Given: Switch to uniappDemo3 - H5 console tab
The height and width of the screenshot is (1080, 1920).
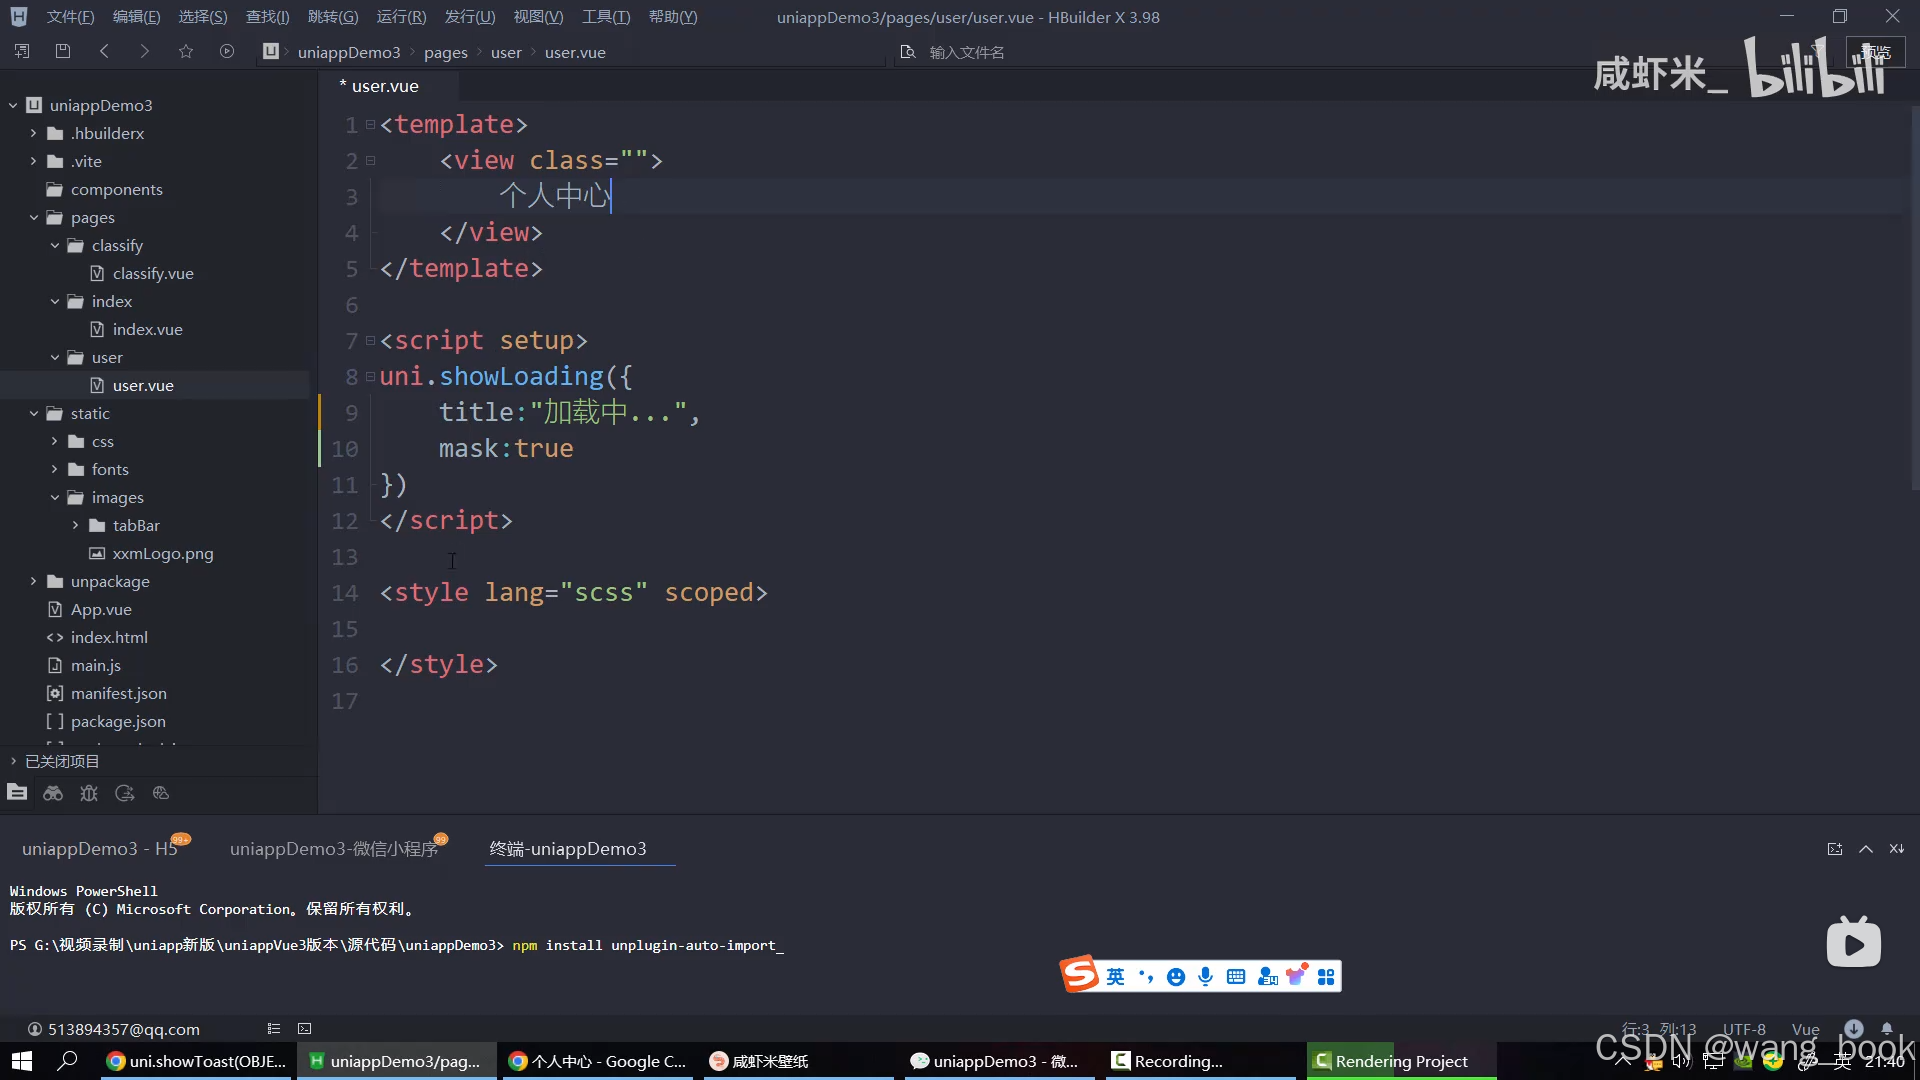Looking at the screenshot, I should pos(100,849).
